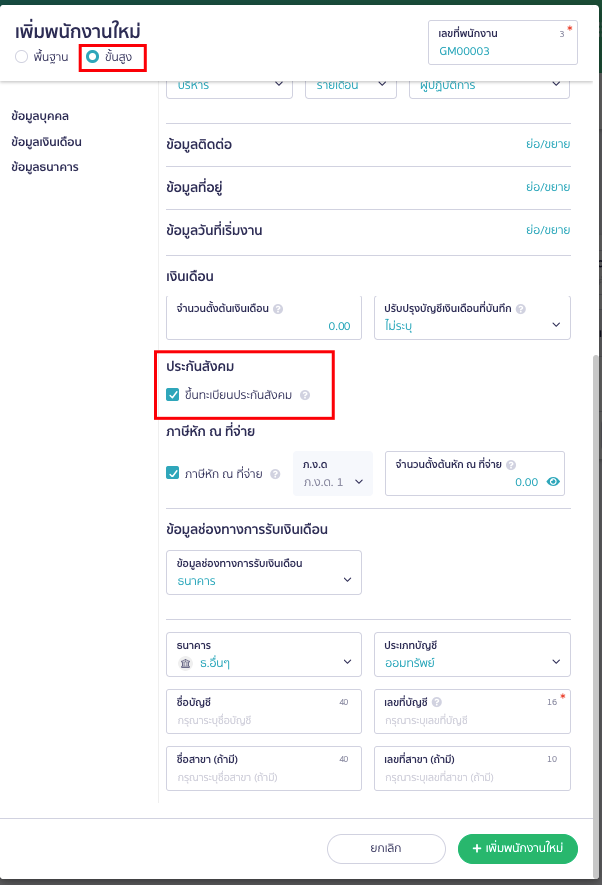Click the help icon beside เลขที่บัญชี field

pos(437,701)
